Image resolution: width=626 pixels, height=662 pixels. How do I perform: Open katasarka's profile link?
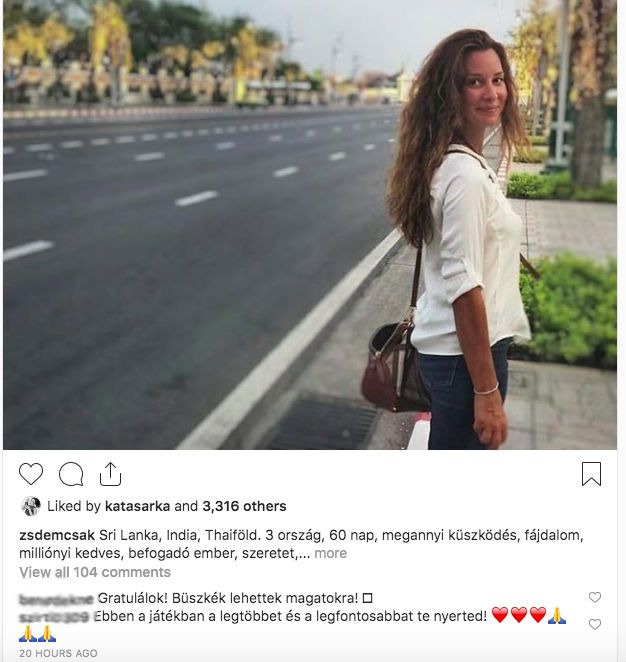click(x=137, y=506)
